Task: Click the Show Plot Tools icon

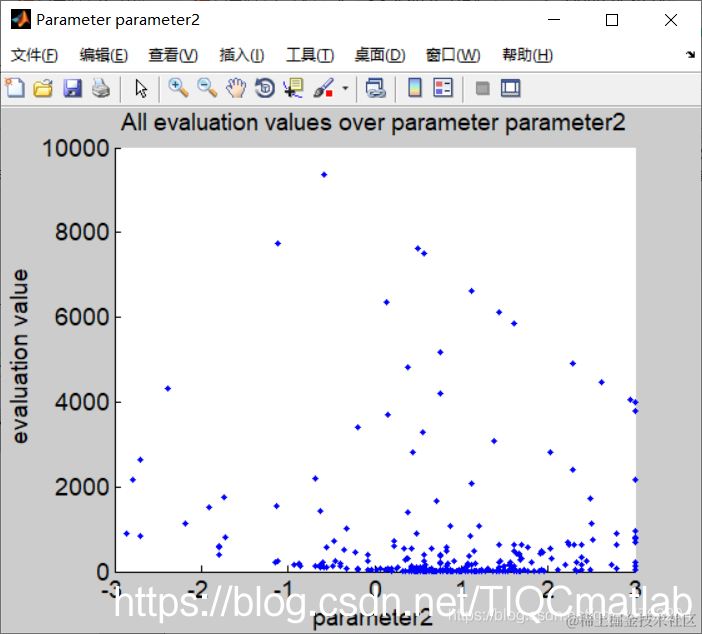Action: click(x=510, y=88)
